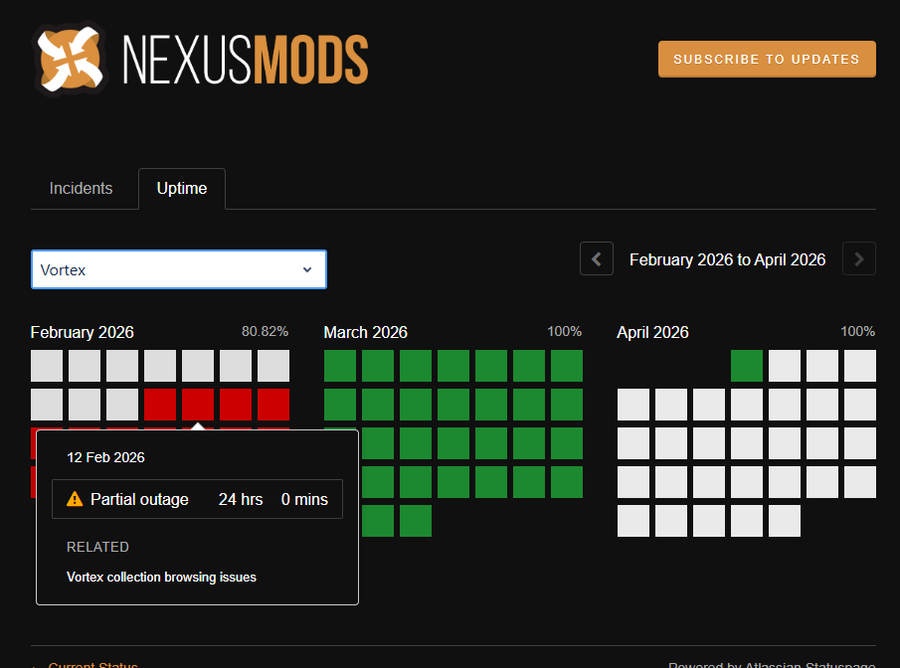Image resolution: width=900 pixels, height=668 pixels.
Task: Click Subscribe To Updates button
Action: 766,59
